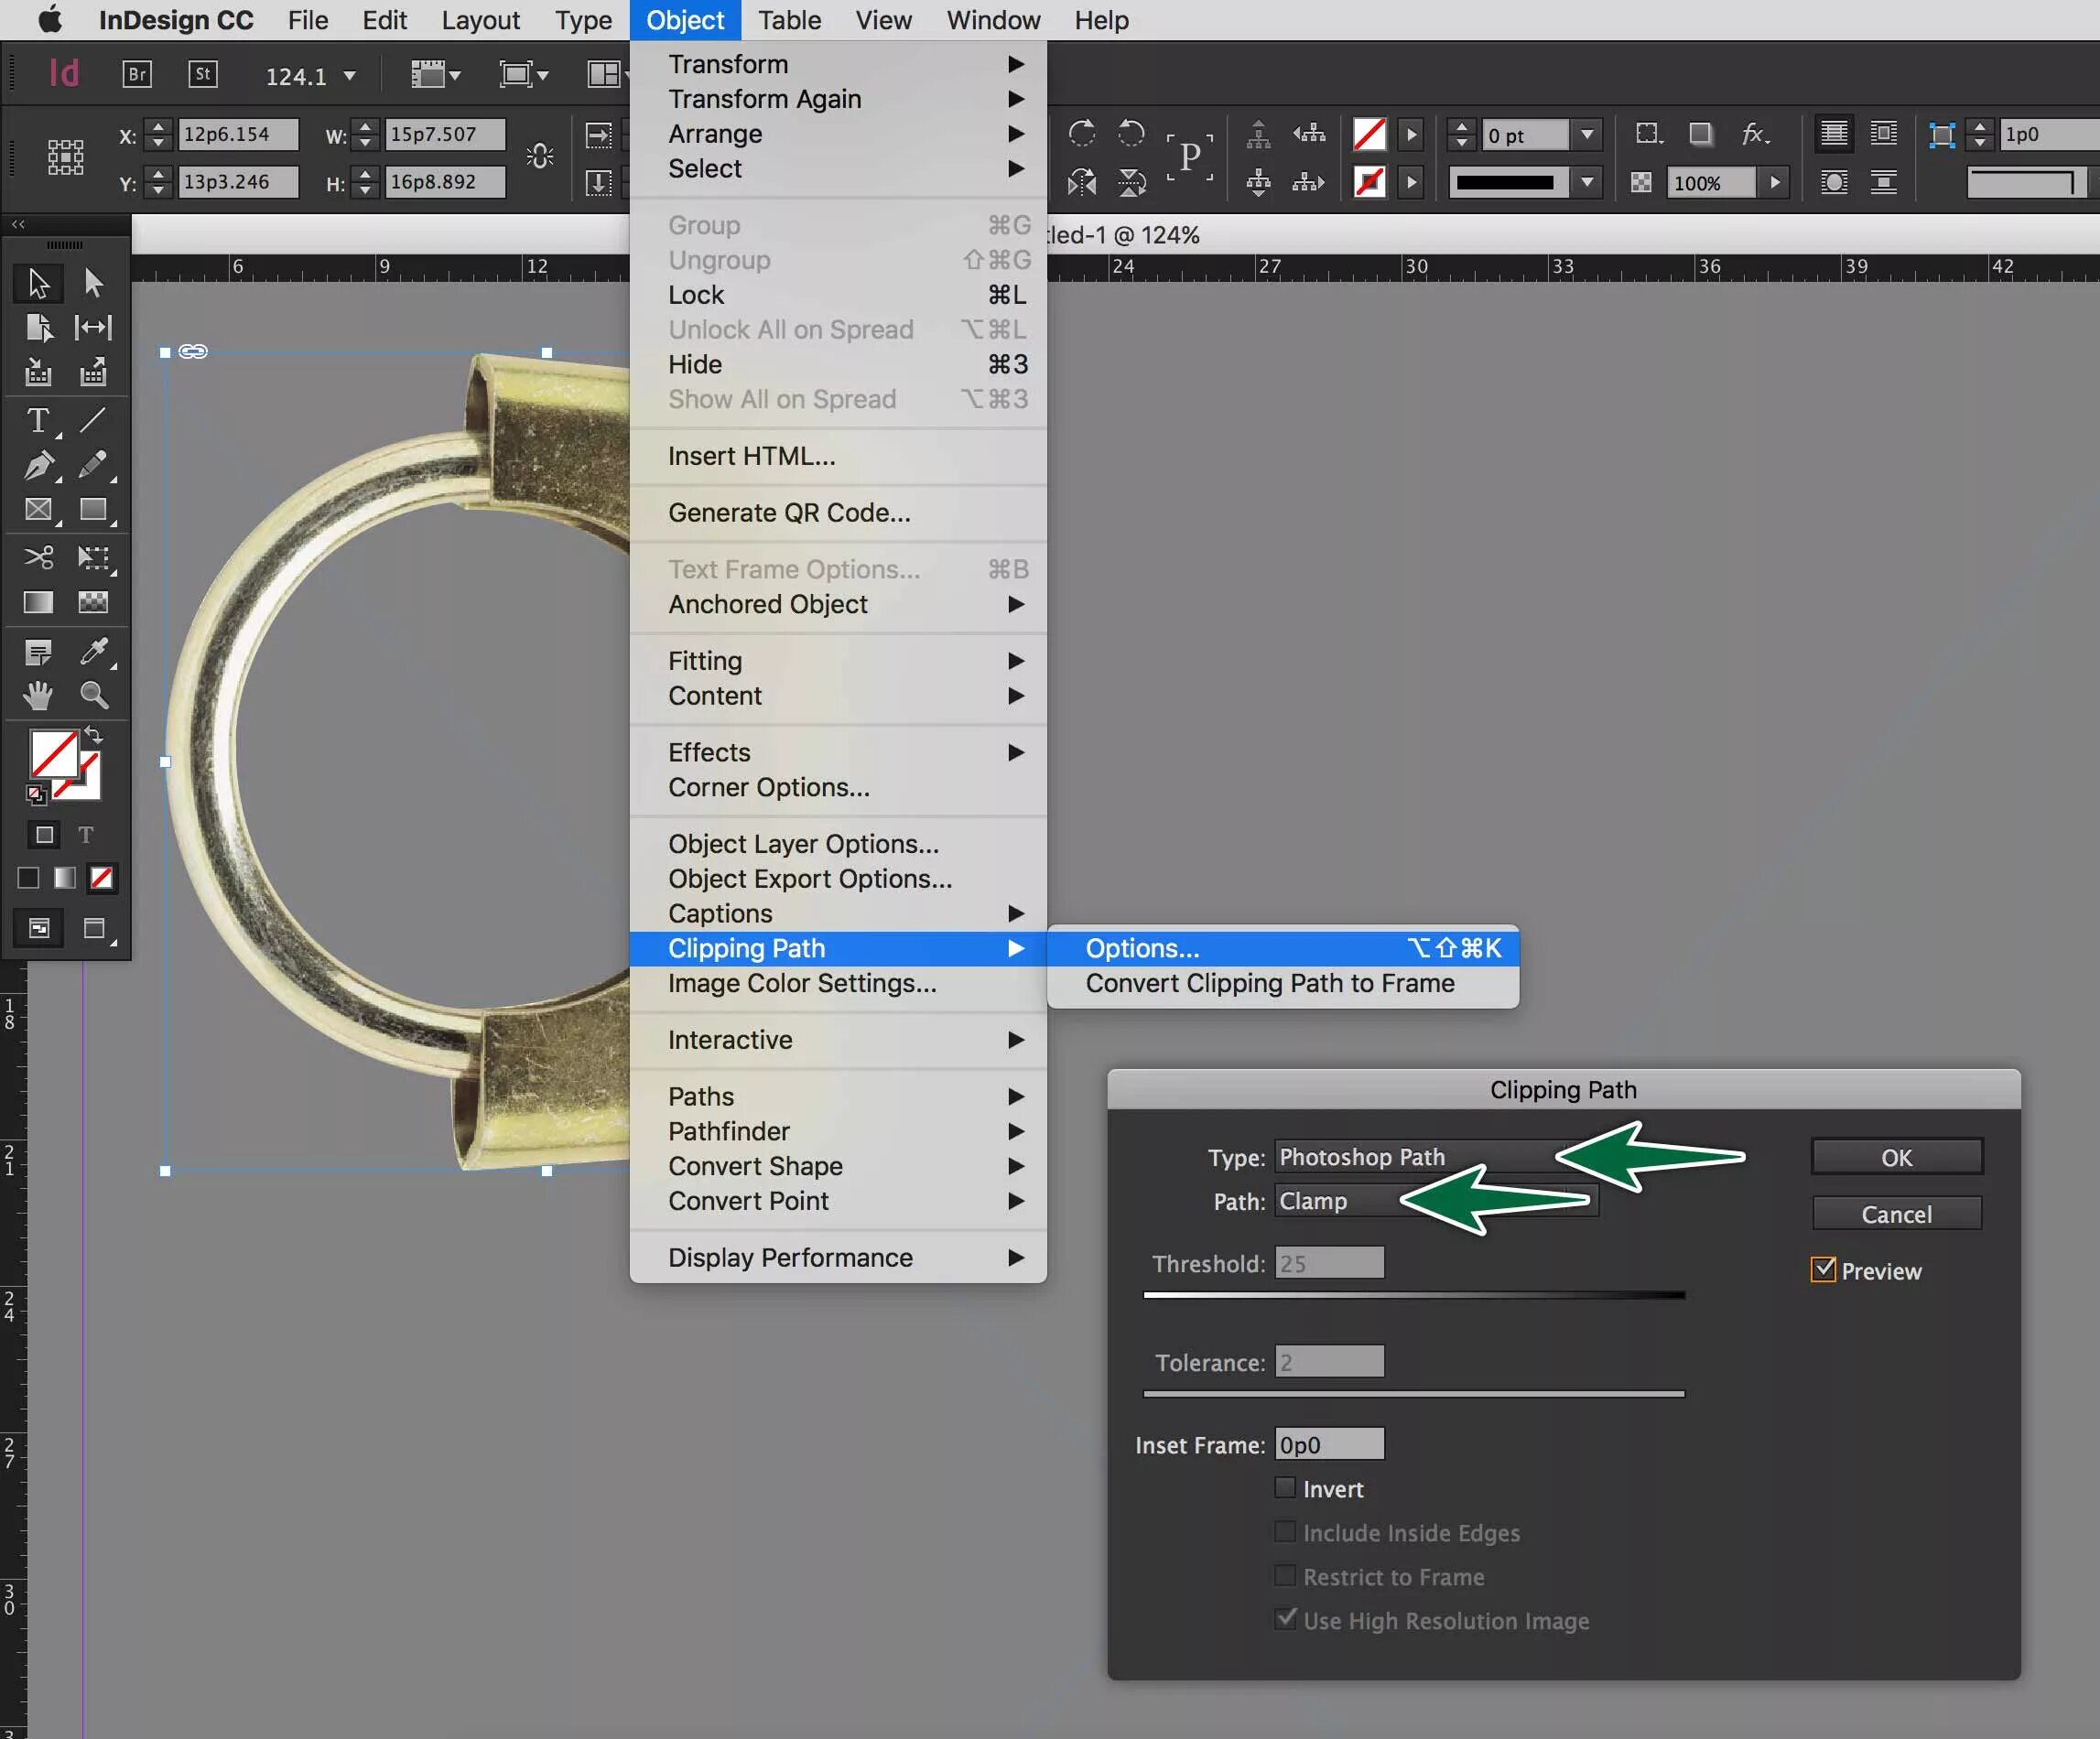
Task: Select the Gradient Swatch tool
Action: coord(38,602)
